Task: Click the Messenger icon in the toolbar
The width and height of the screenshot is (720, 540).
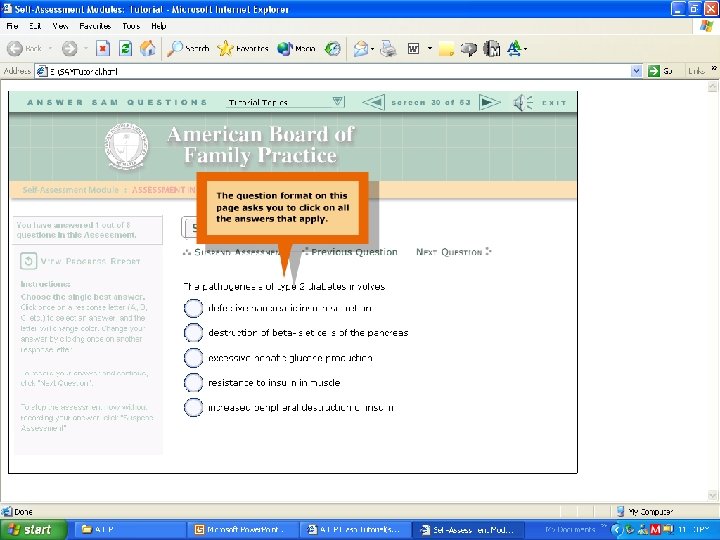Action: [x=469, y=49]
